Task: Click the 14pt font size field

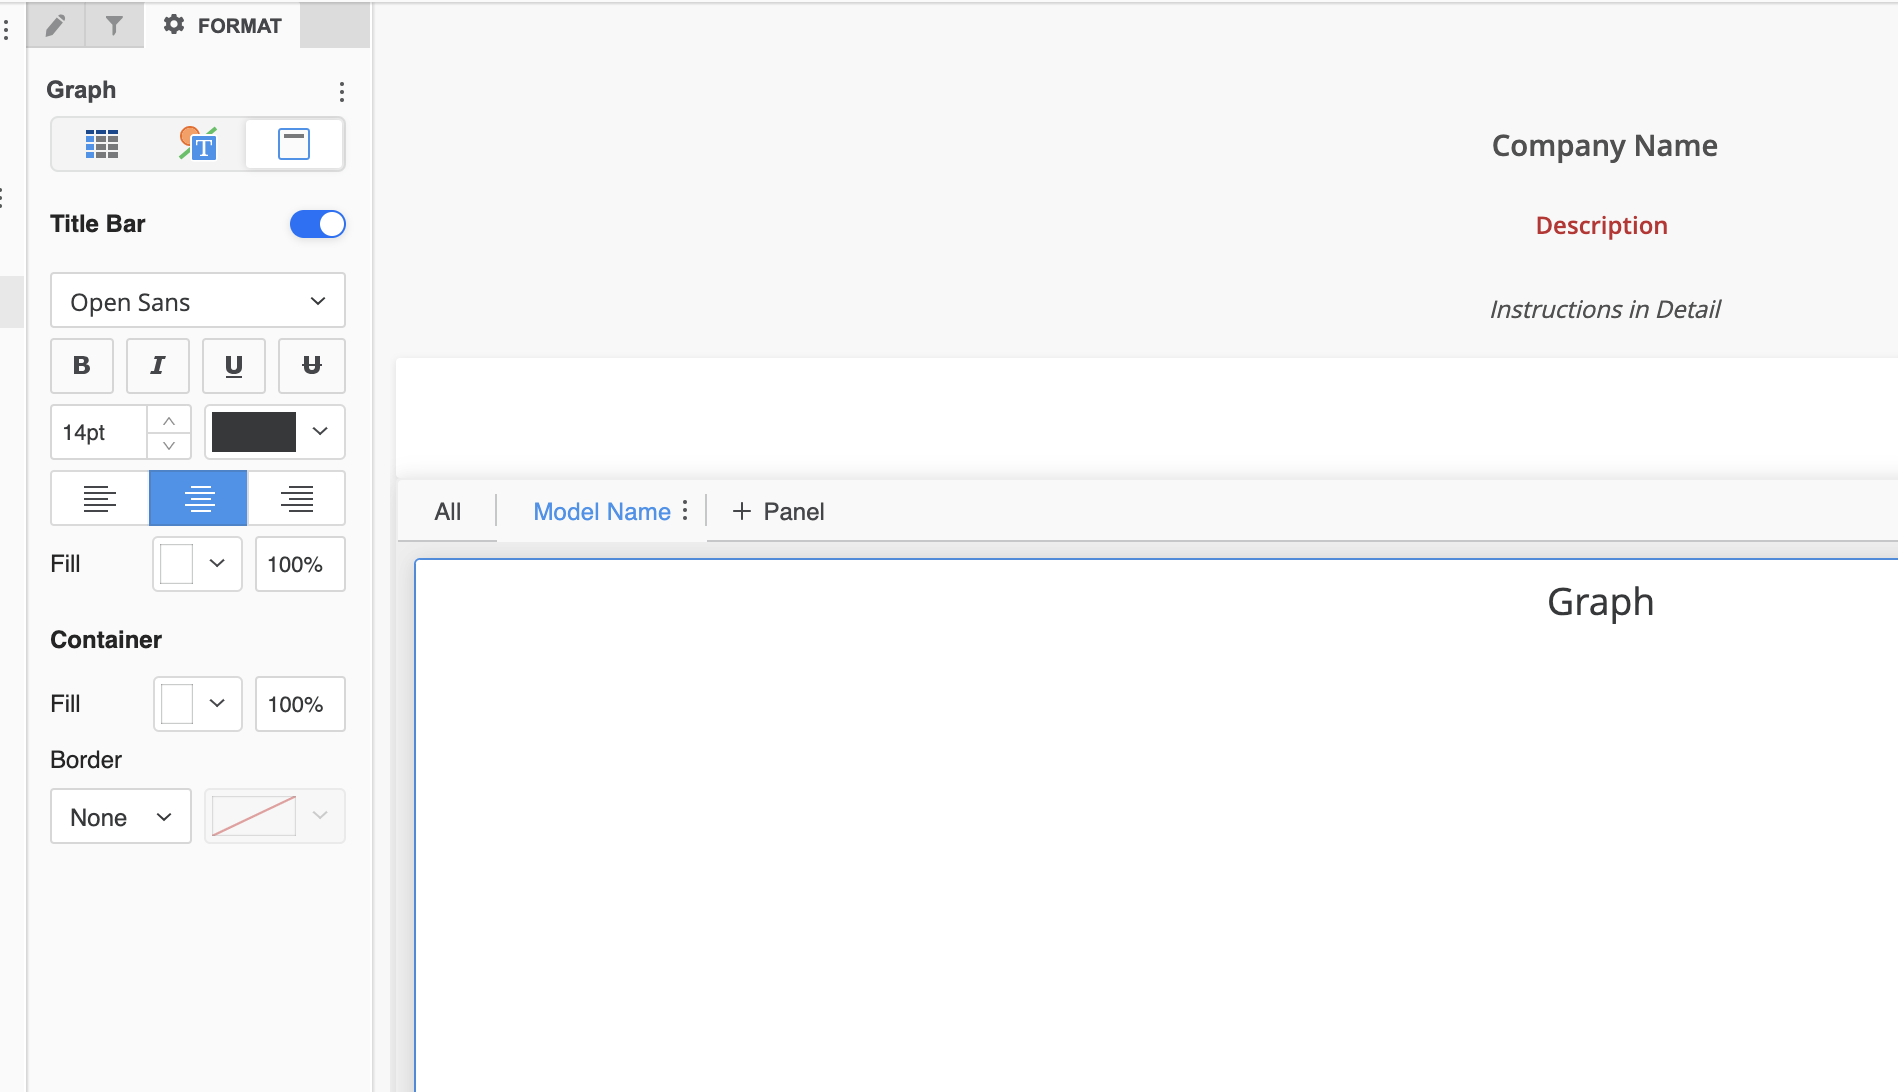Action: tap(100, 432)
